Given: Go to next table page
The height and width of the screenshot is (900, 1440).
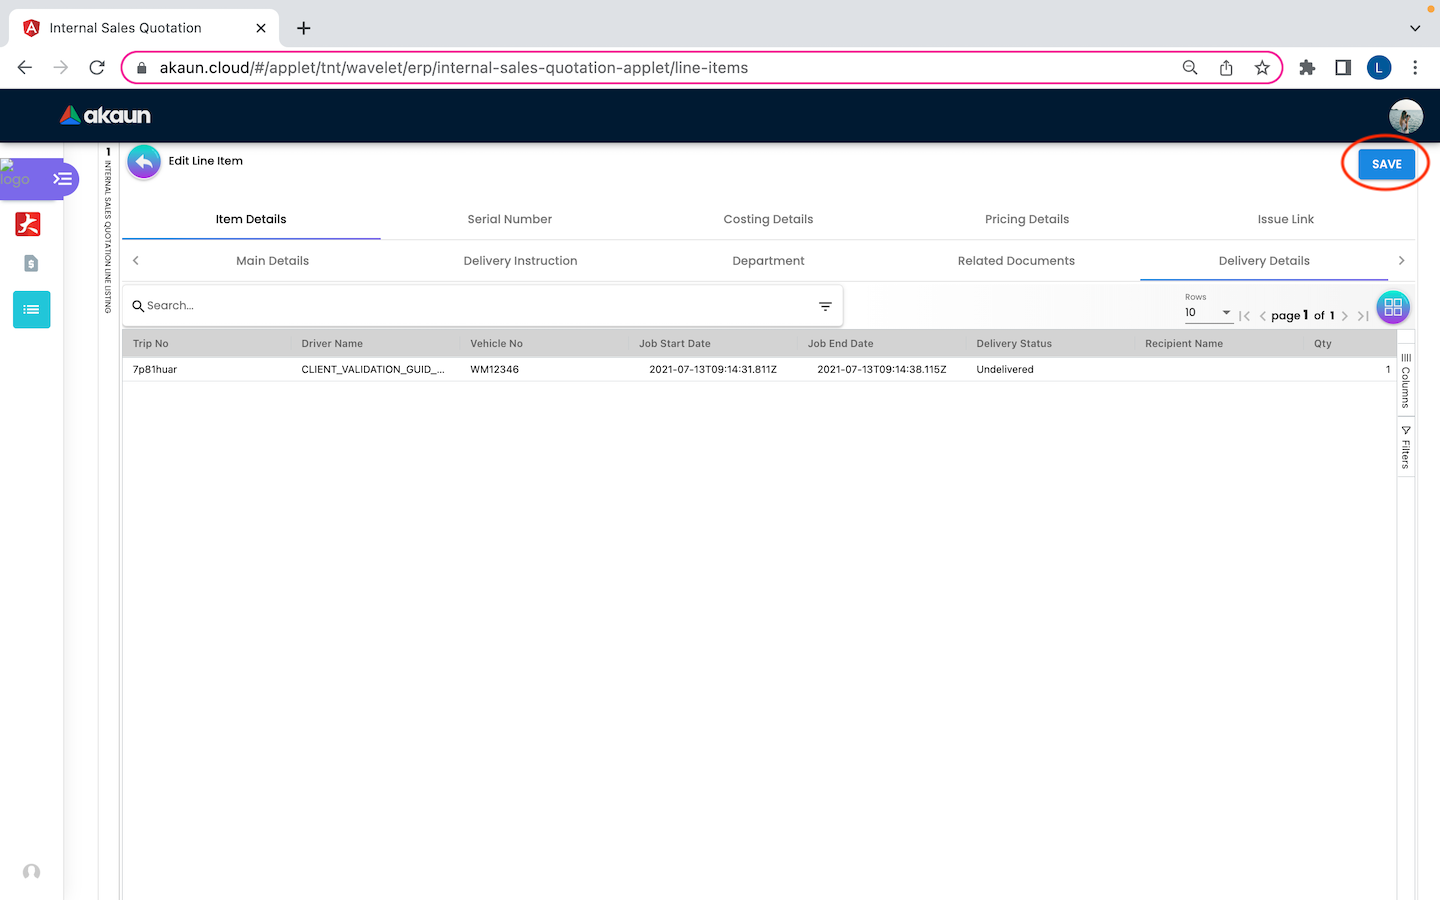Looking at the screenshot, I should click(1345, 316).
